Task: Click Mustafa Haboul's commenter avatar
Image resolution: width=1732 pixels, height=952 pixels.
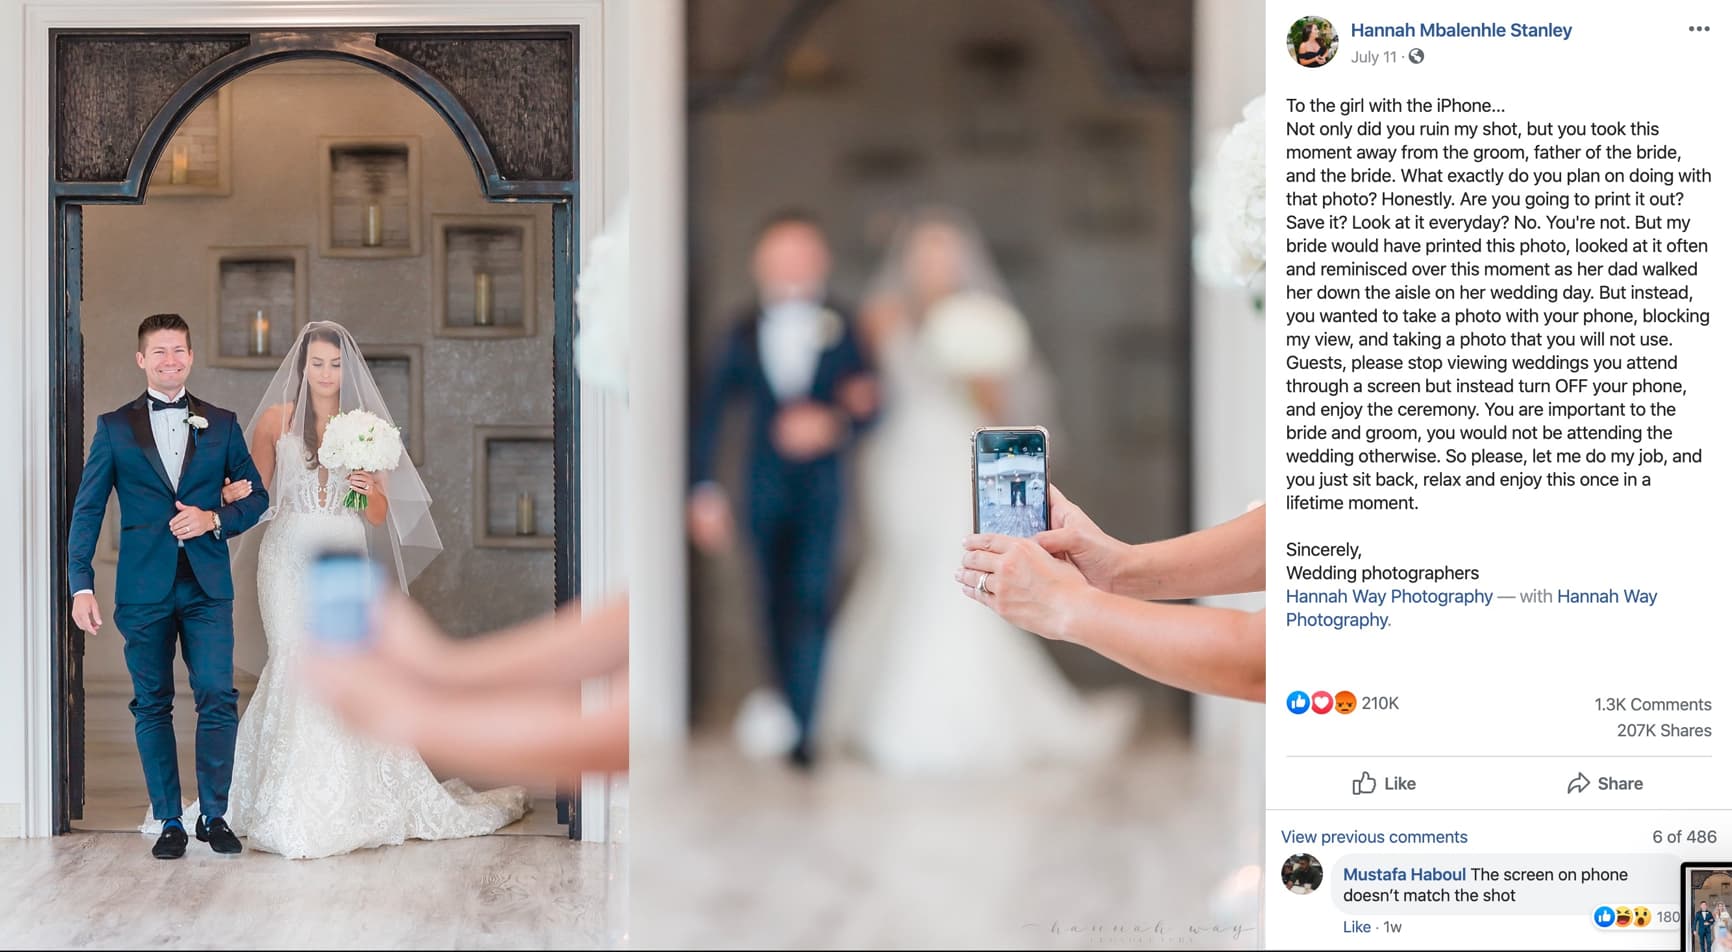Action: tap(1302, 875)
